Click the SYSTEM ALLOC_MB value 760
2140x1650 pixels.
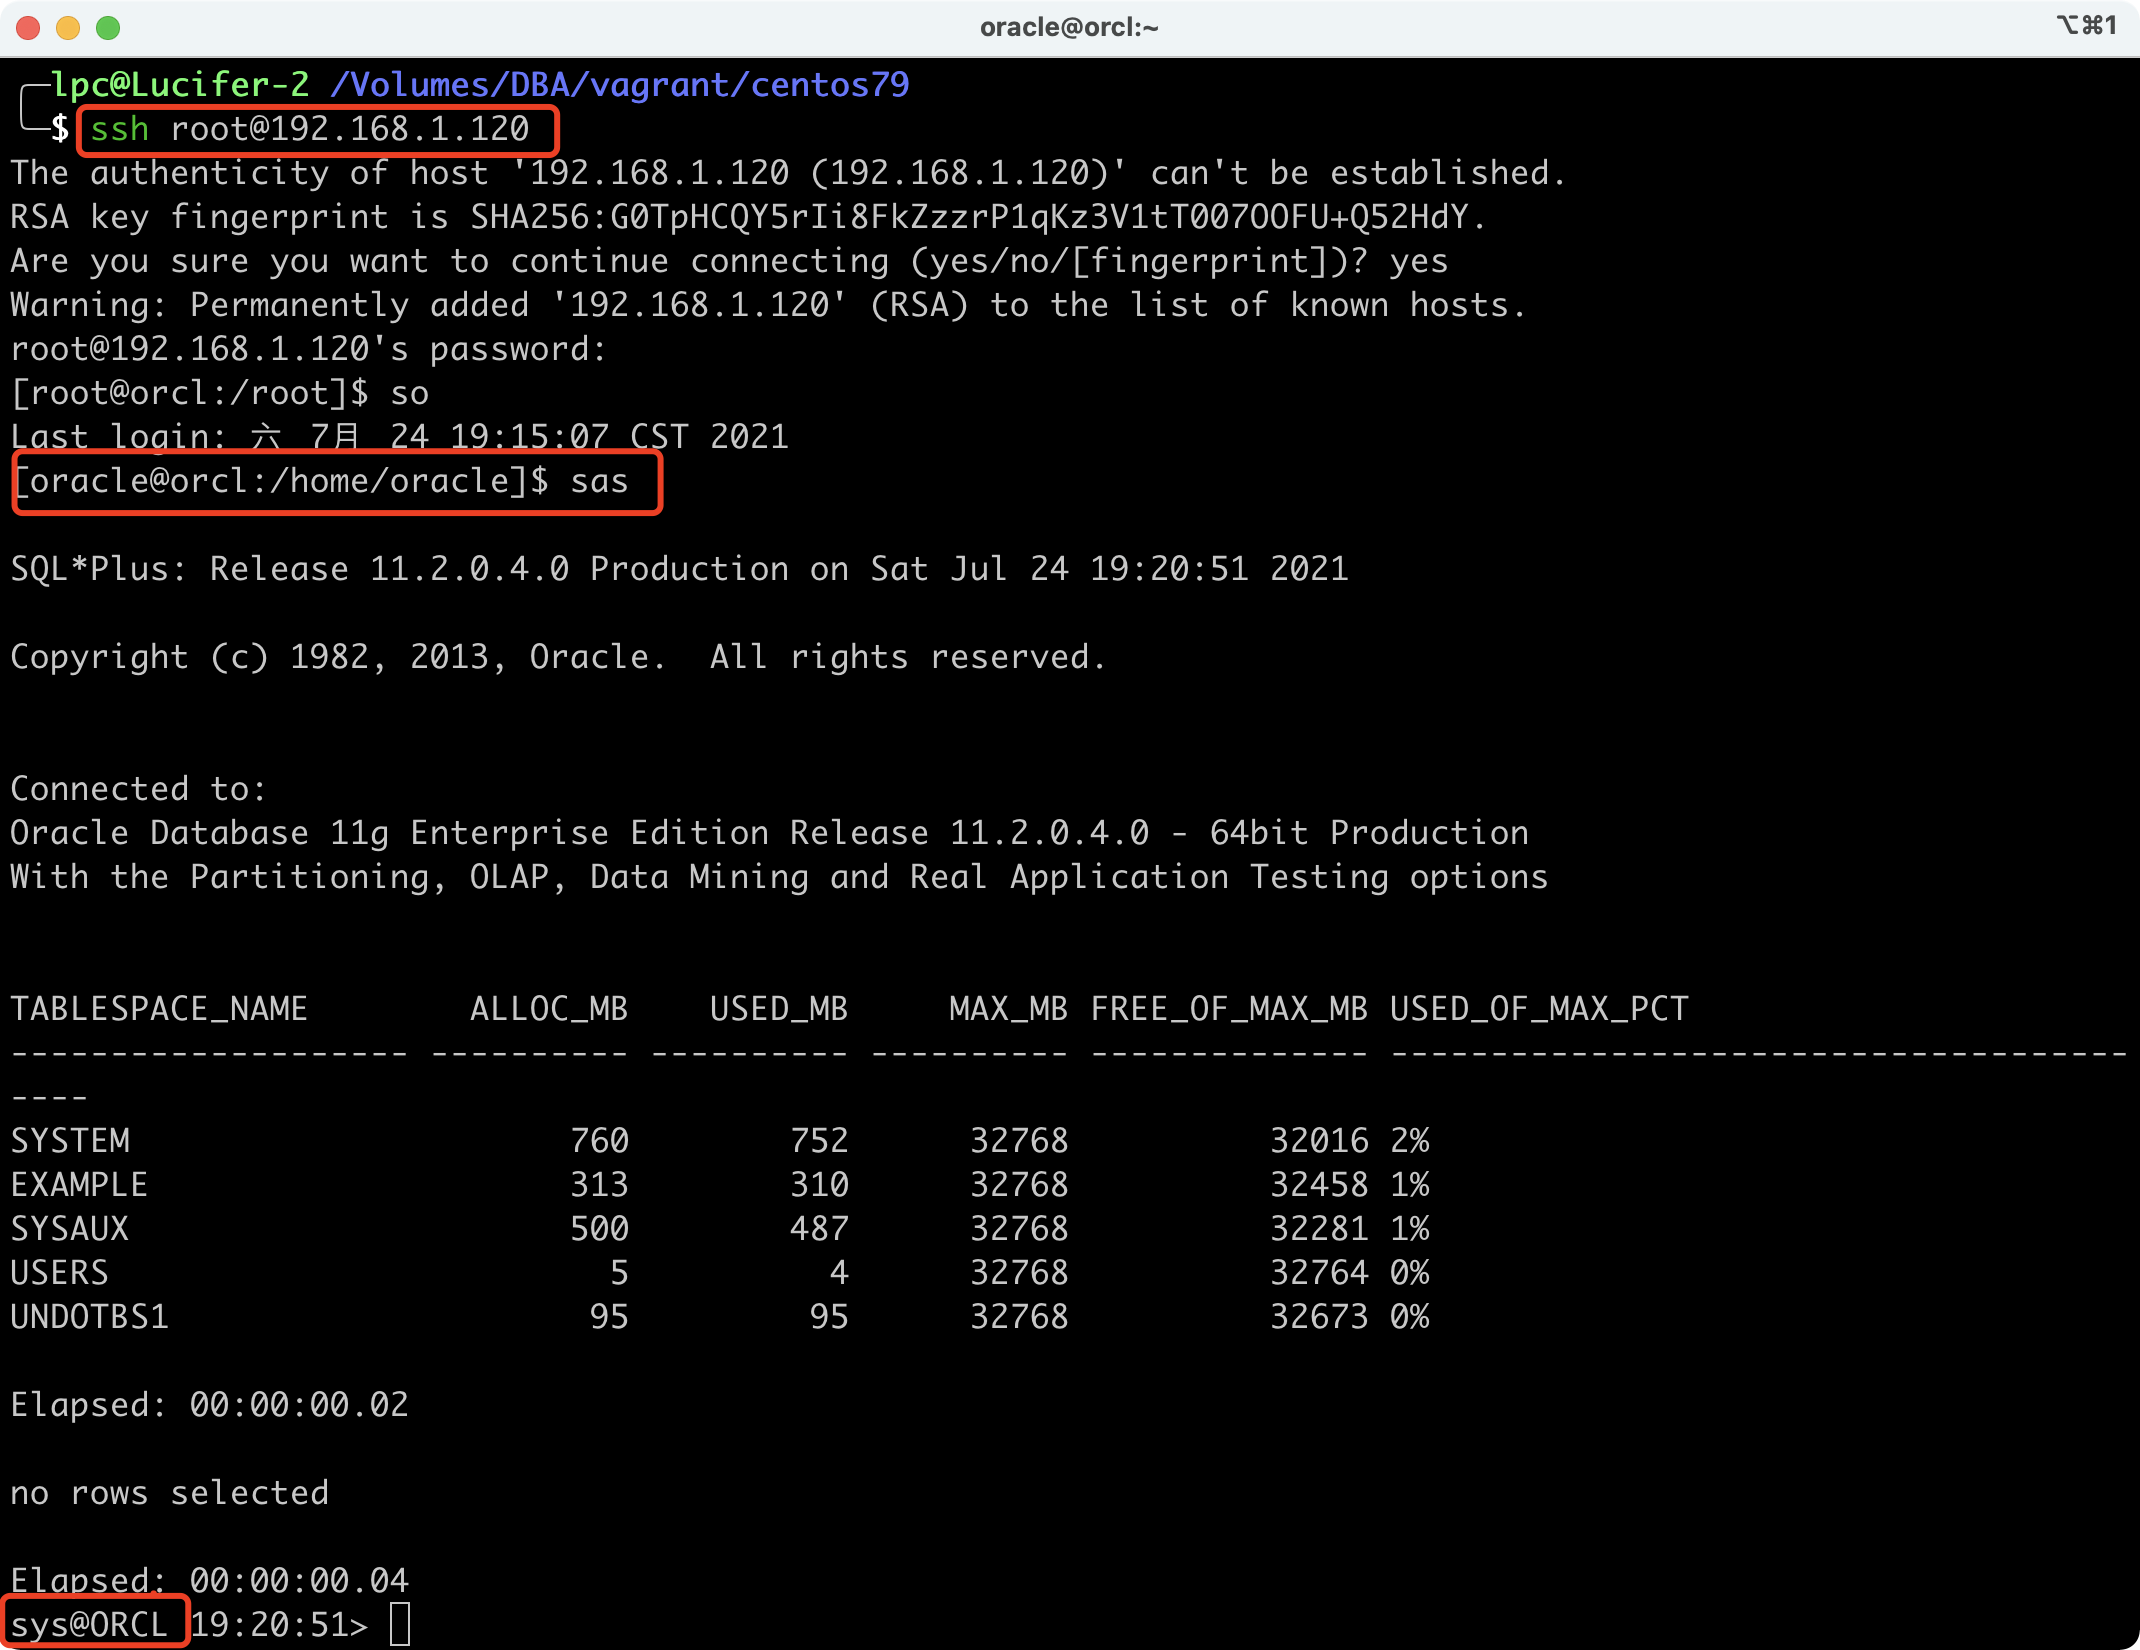[600, 1141]
